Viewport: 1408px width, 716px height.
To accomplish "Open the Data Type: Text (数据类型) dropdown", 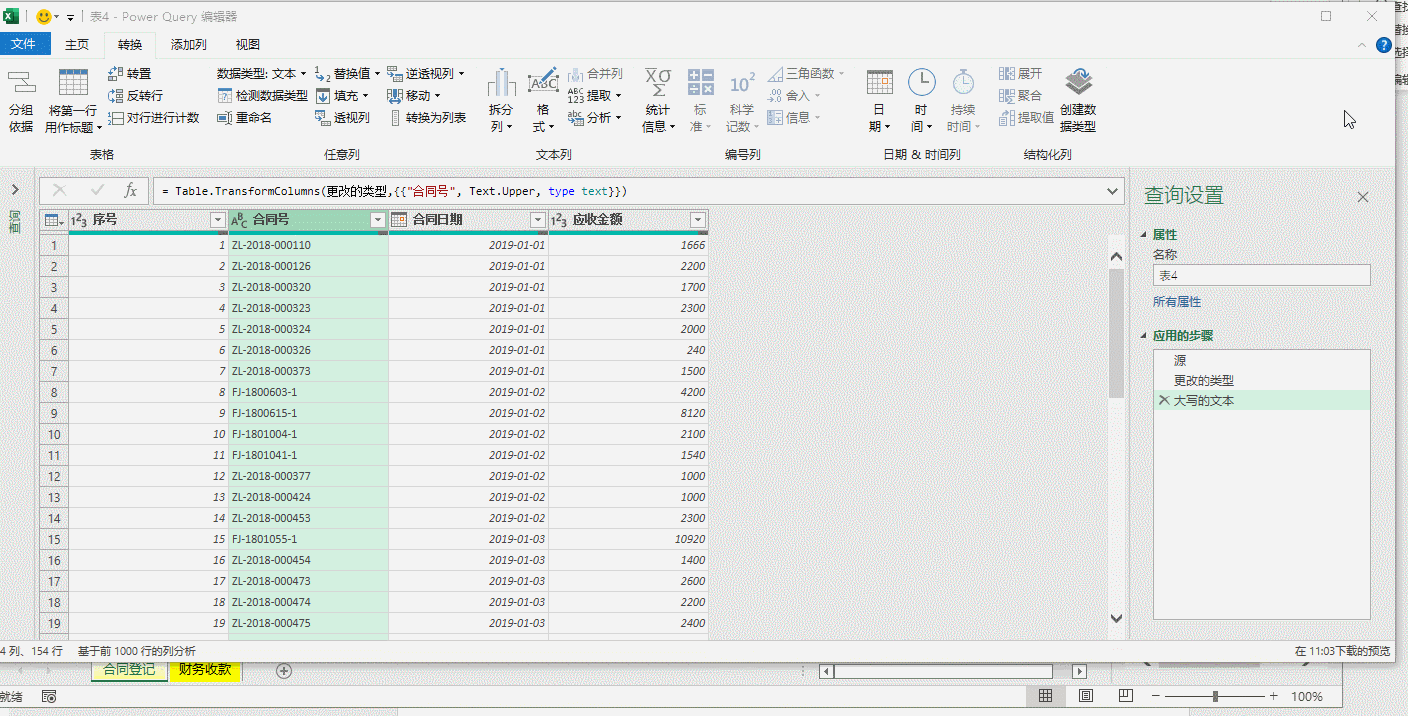I will (262, 73).
